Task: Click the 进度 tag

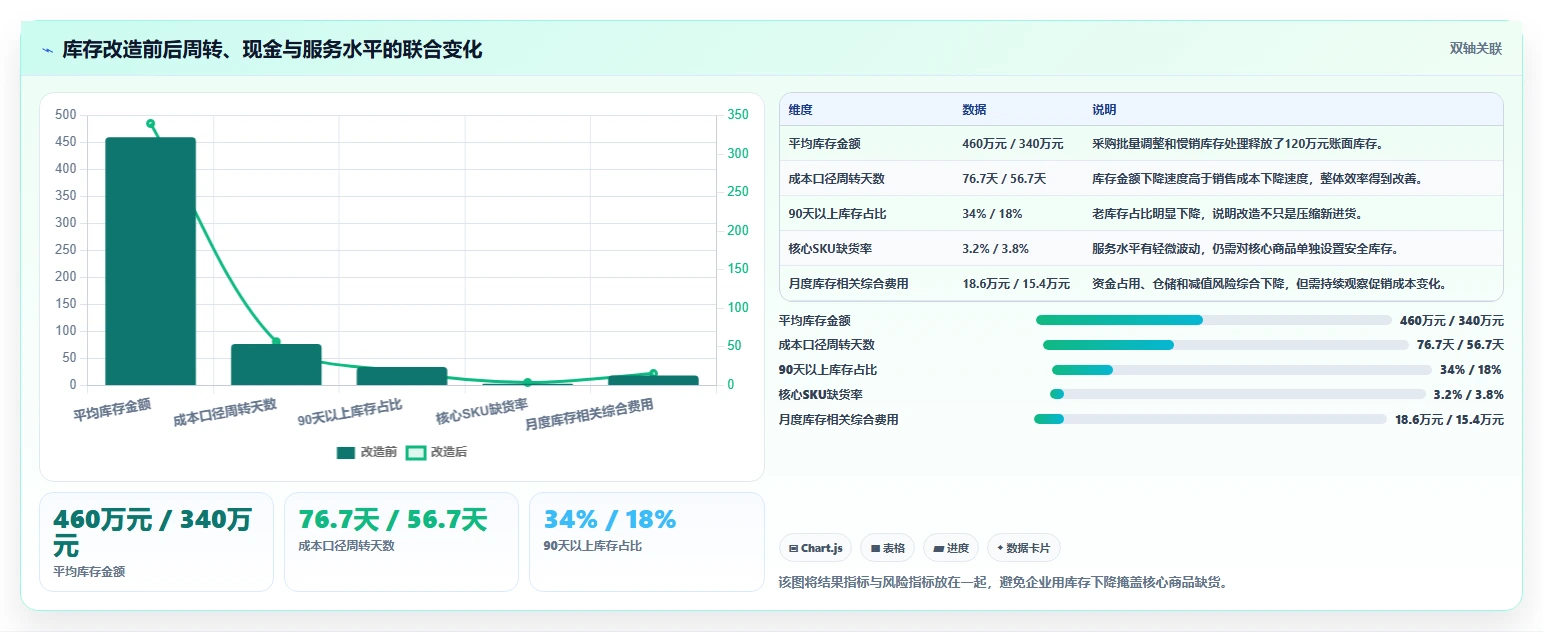Action: [951, 548]
